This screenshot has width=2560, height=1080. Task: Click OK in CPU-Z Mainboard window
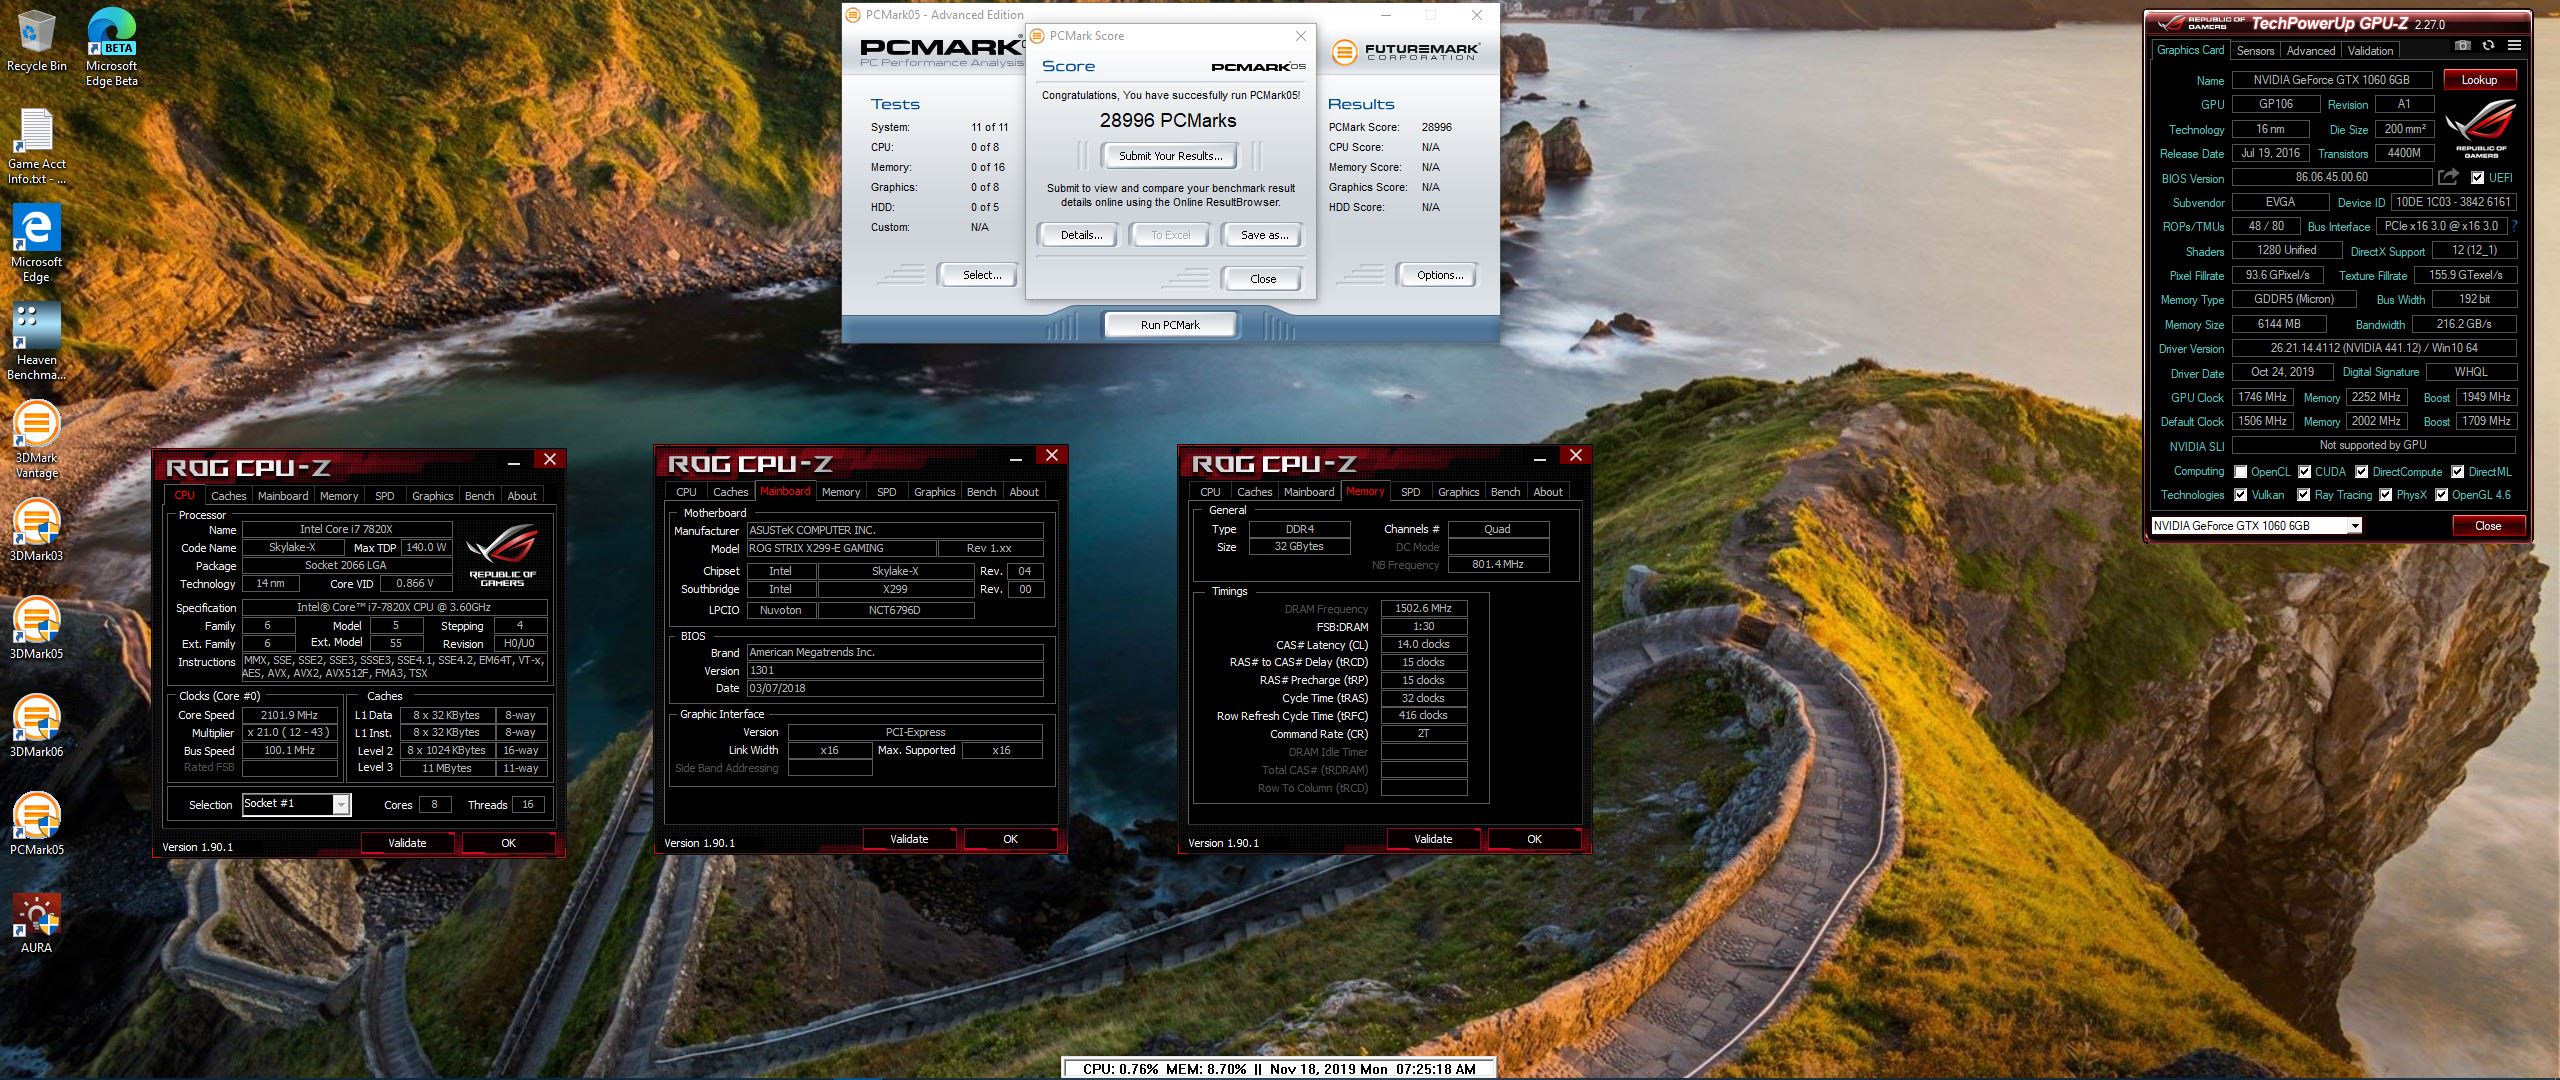click(x=1010, y=839)
